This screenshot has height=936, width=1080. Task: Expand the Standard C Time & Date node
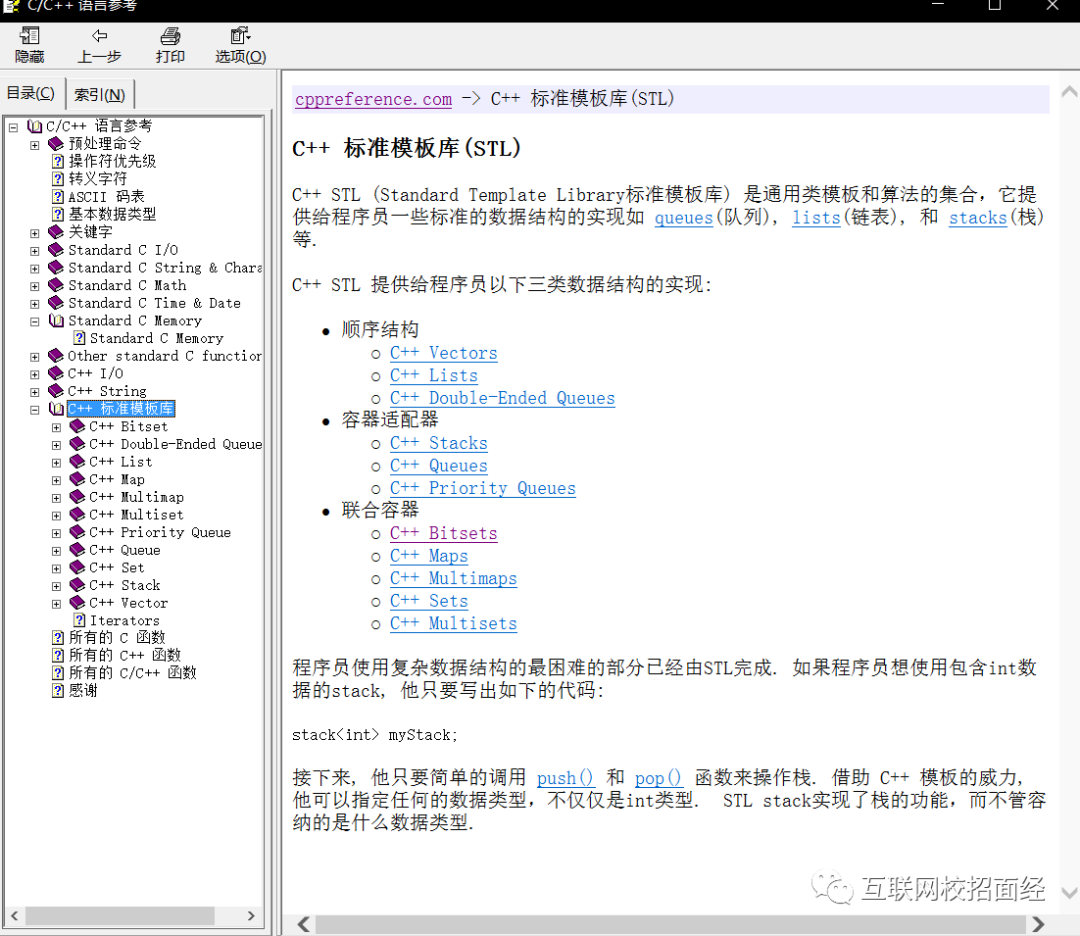pos(34,304)
